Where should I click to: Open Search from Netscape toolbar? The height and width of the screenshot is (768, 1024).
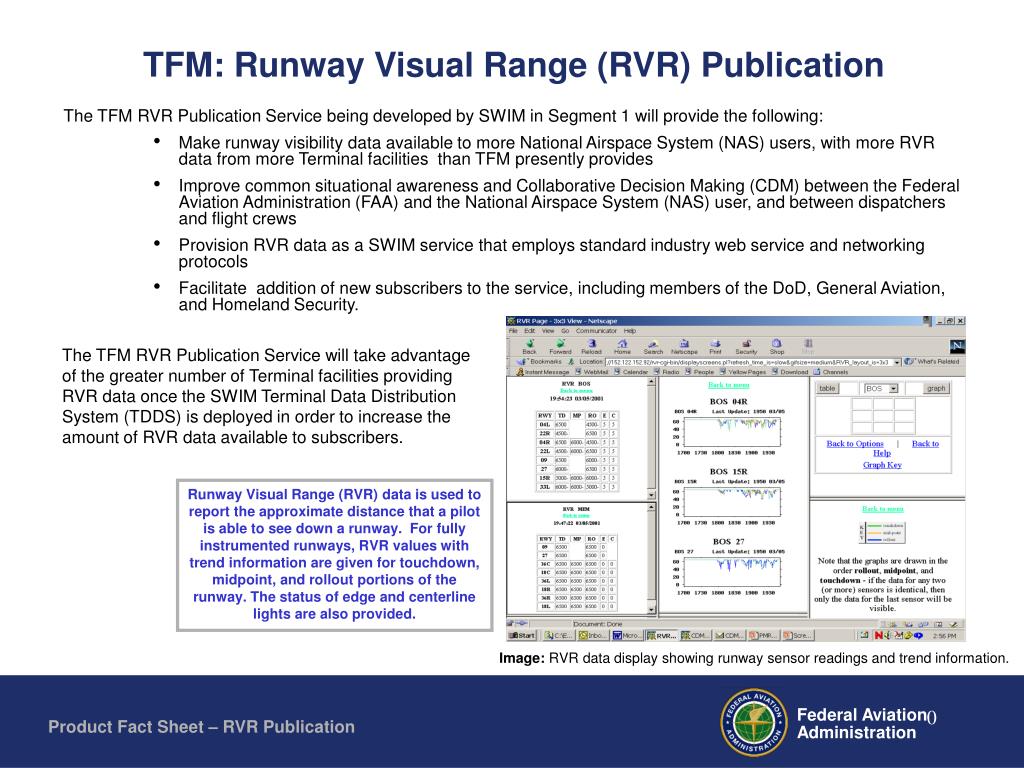pyautogui.click(x=653, y=346)
